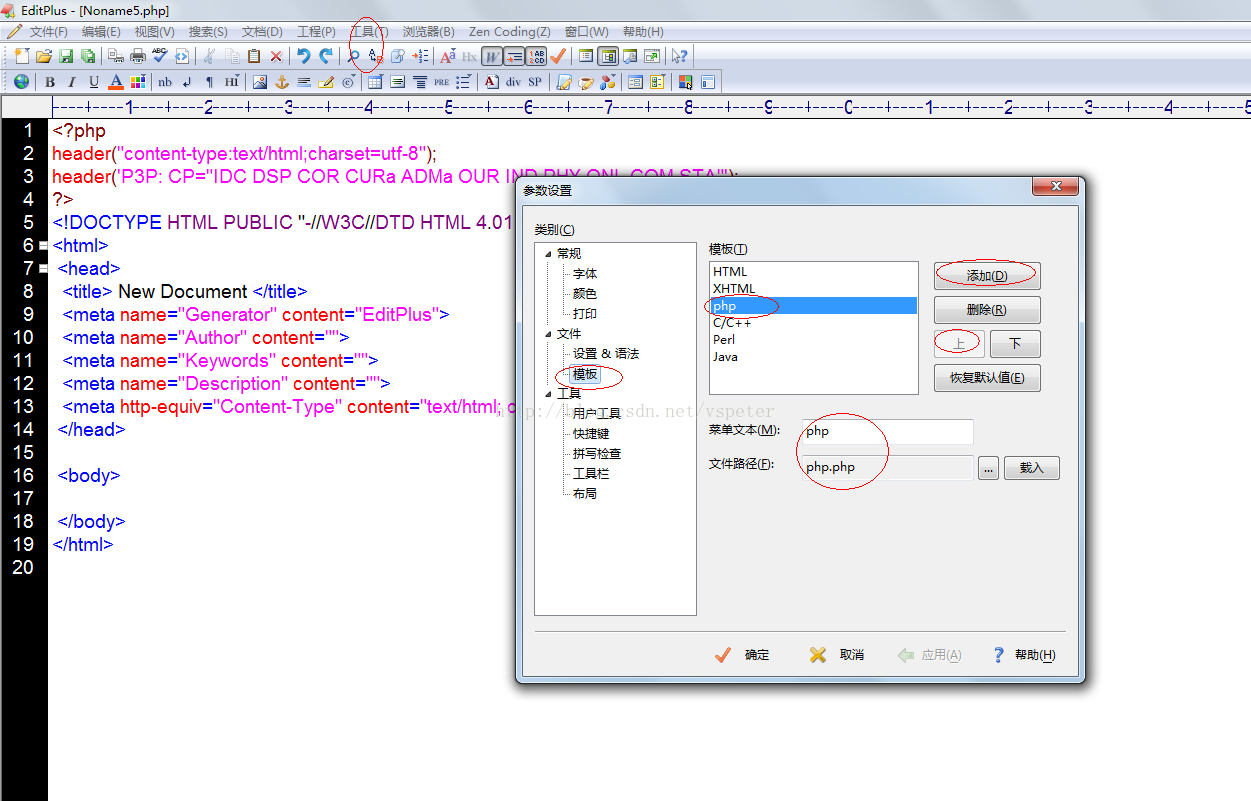
Task: Apply Italic from HTML toolbar
Action: coord(71,82)
